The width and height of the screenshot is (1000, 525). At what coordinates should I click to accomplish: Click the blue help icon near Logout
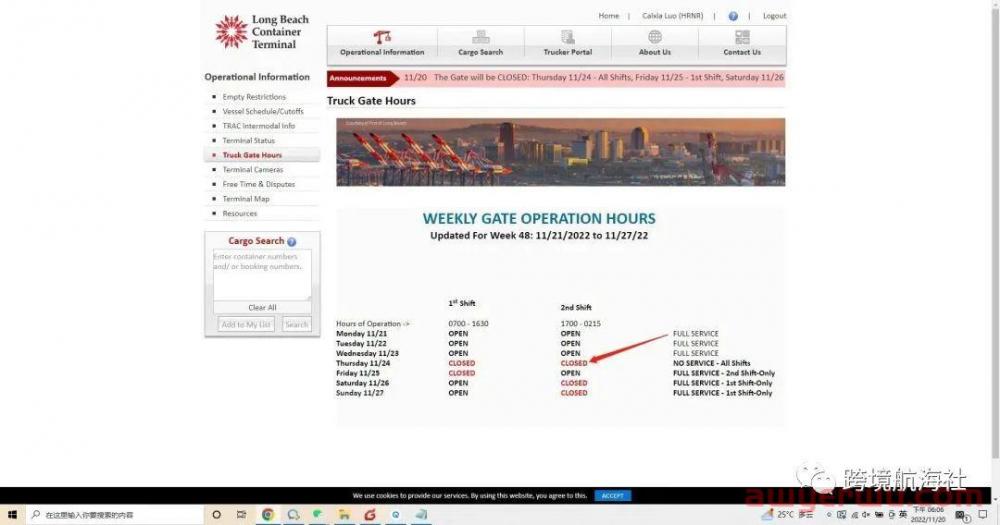point(733,16)
